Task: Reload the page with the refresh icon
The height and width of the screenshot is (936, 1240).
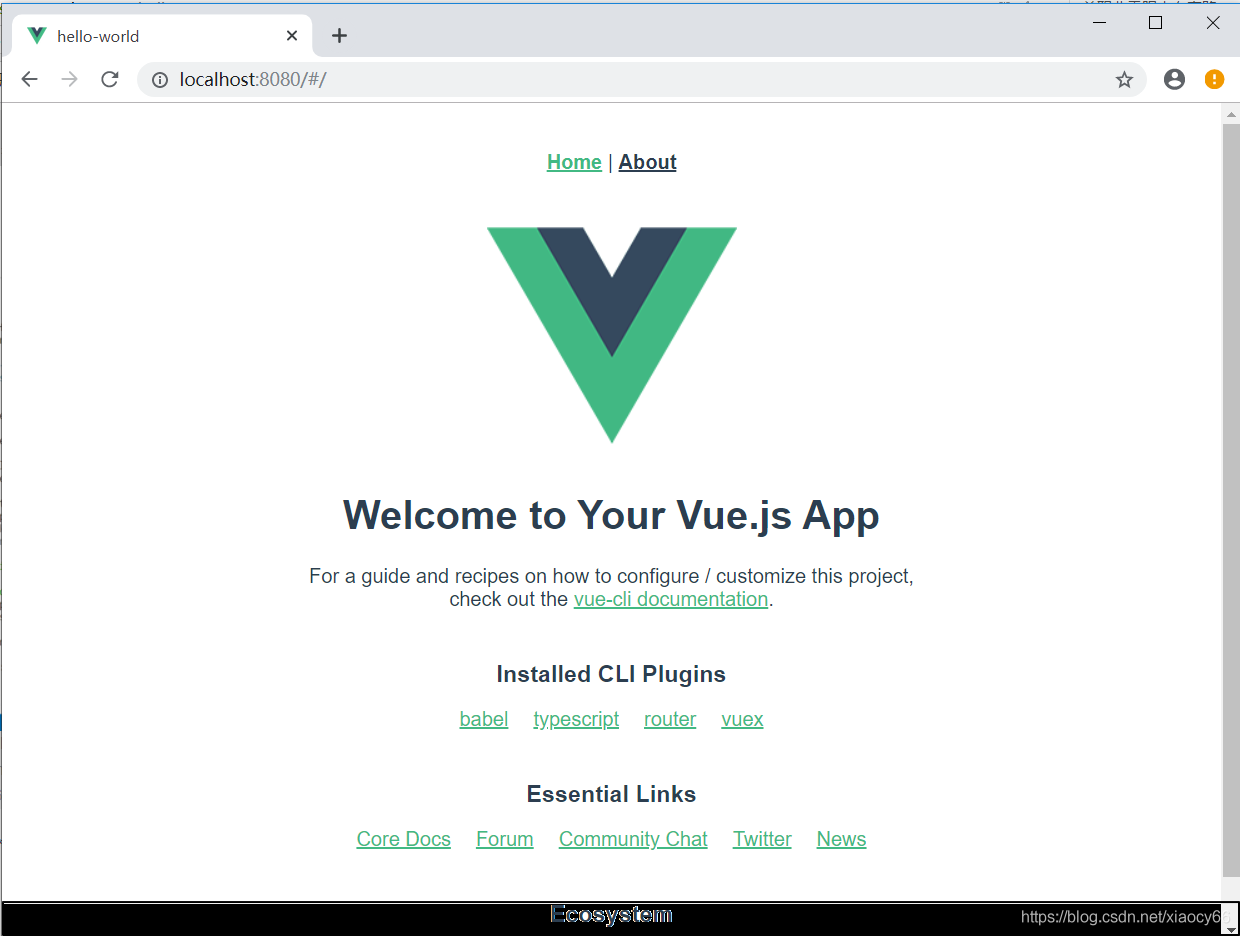Action: 110,79
